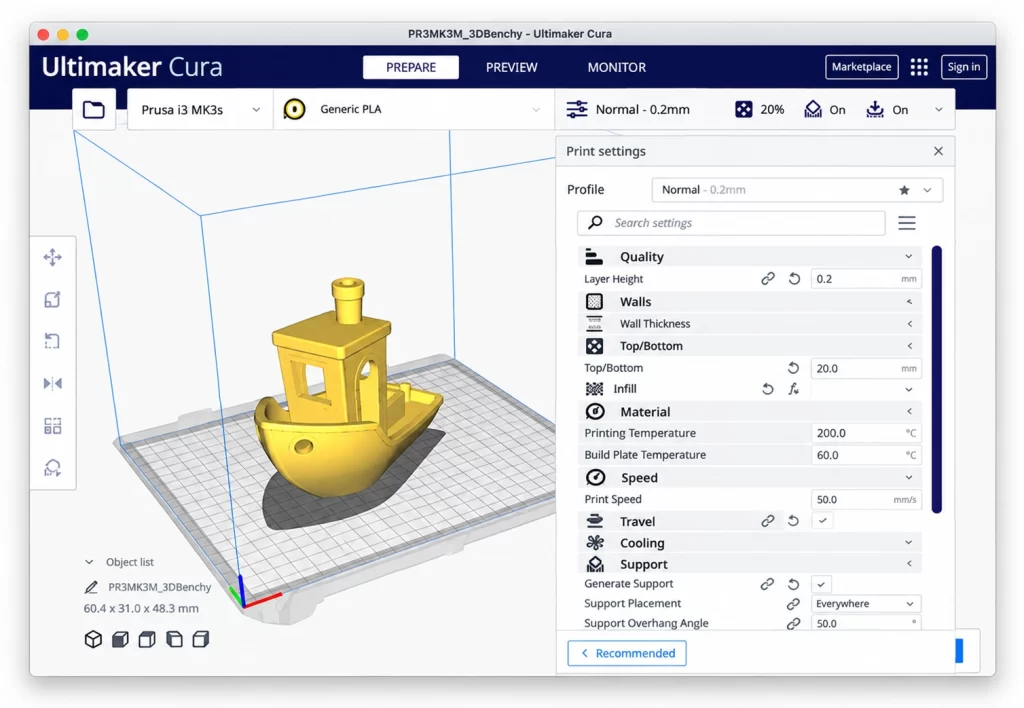Switch to right side view cube icon
Image resolution: width=1024 pixels, height=708 pixels.
[201, 639]
